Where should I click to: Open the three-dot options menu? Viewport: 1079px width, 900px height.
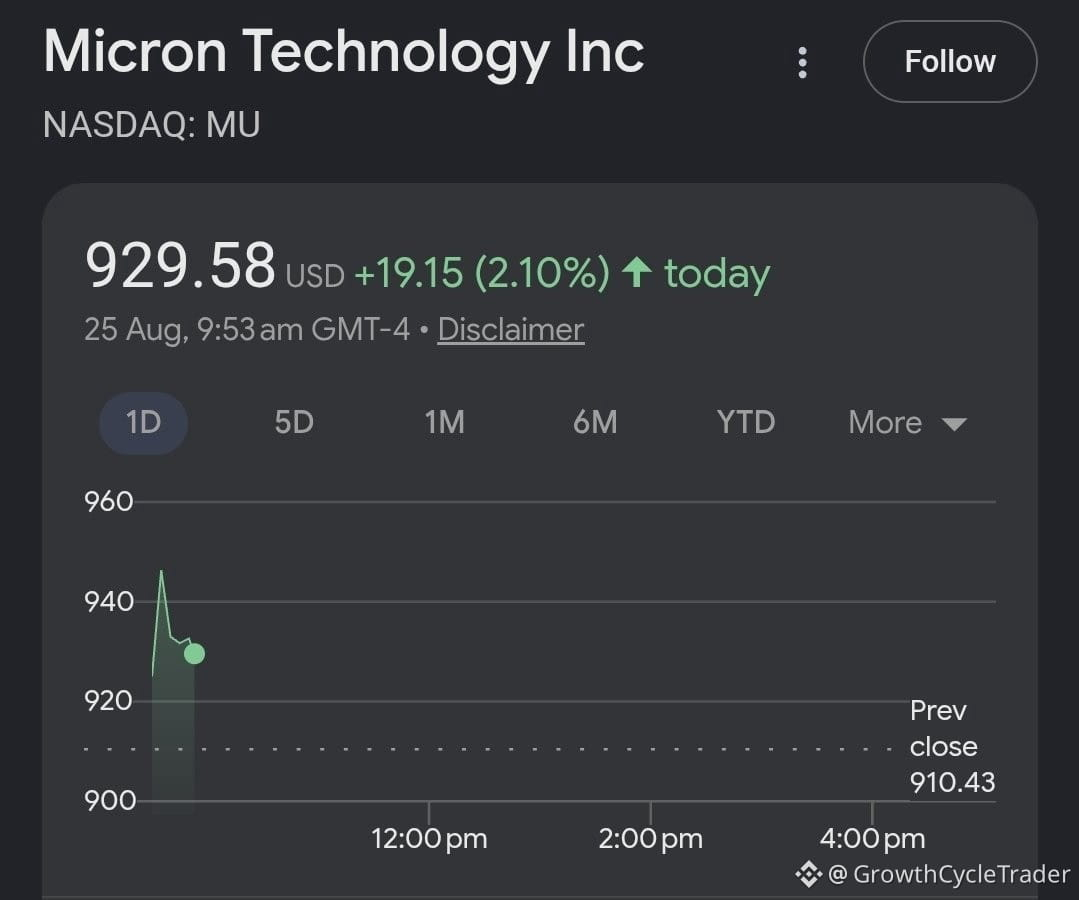[x=802, y=63]
